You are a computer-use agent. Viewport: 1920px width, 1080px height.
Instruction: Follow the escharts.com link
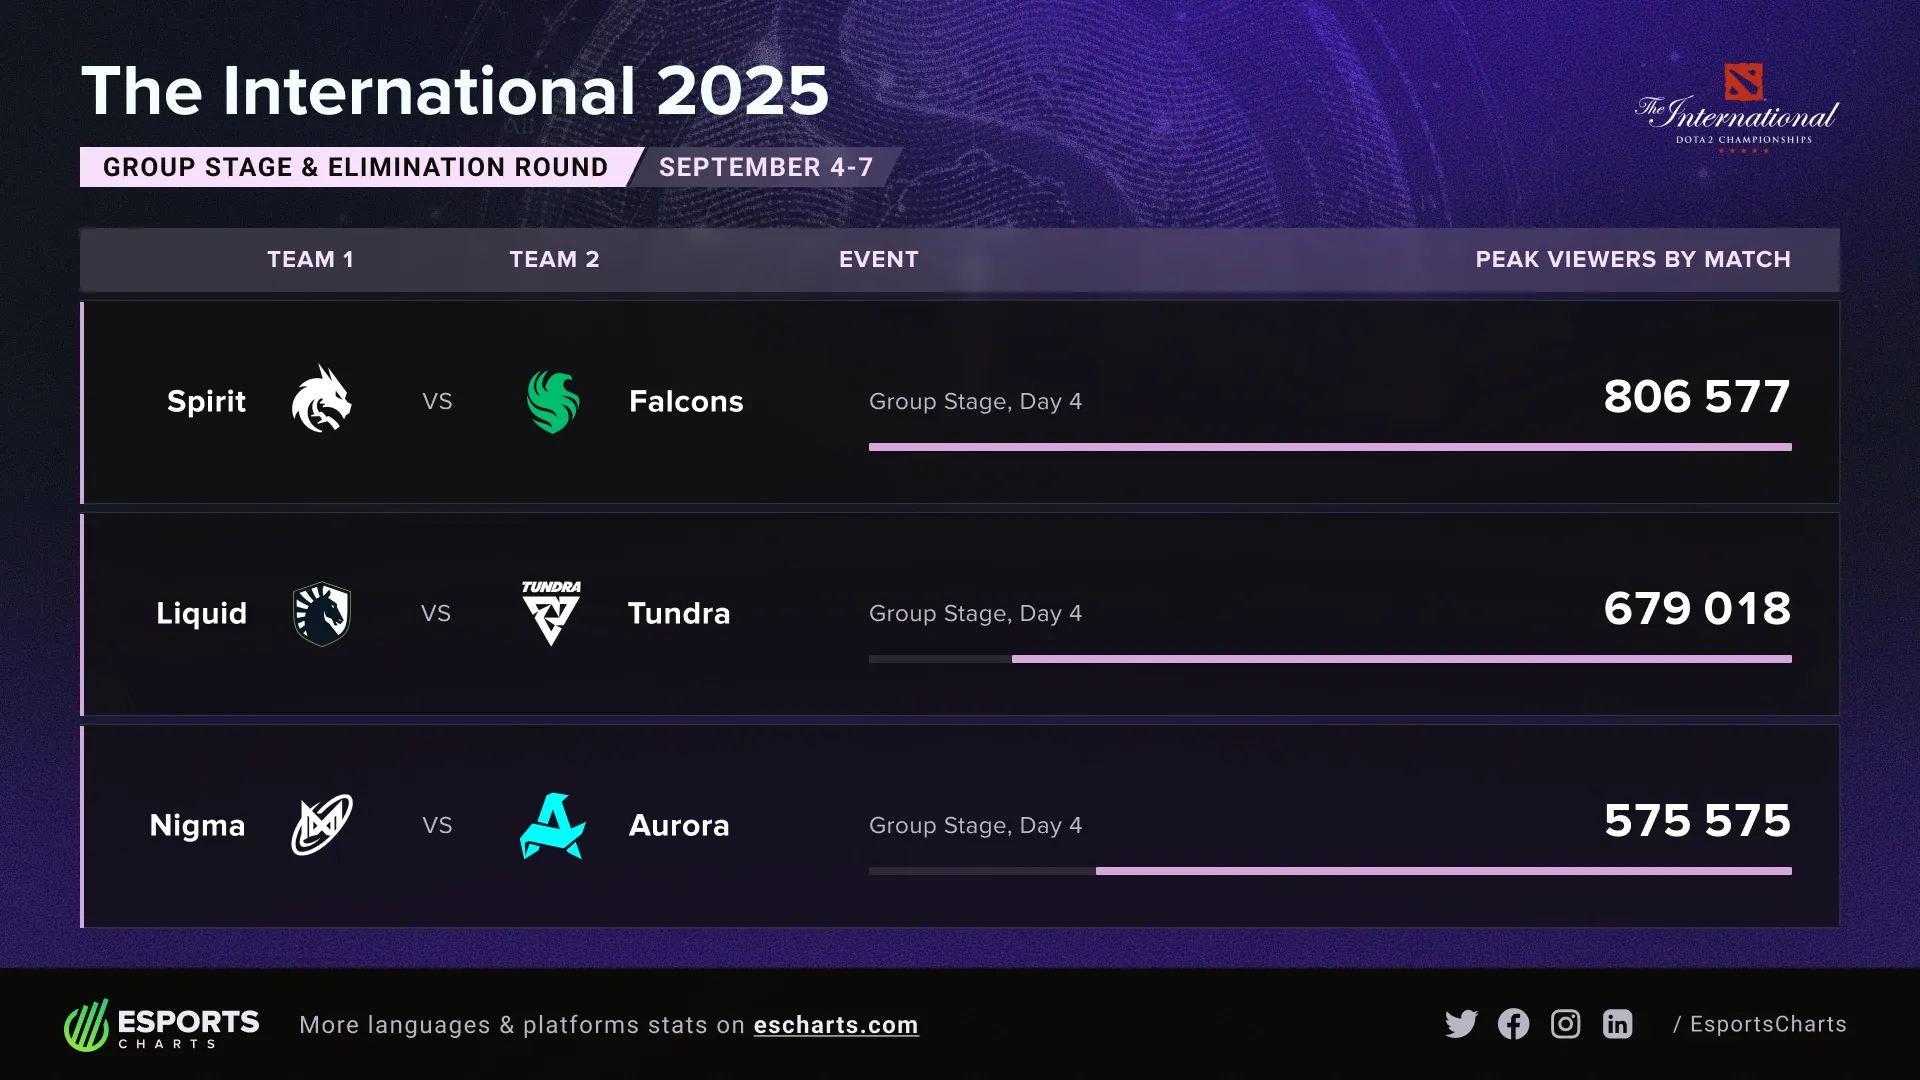click(x=836, y=1025)
